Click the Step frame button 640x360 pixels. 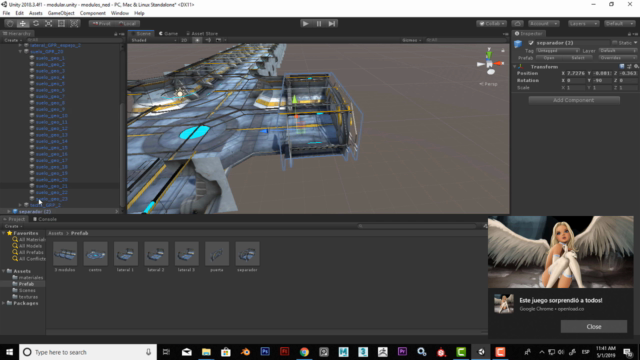[x=332, y=24]
